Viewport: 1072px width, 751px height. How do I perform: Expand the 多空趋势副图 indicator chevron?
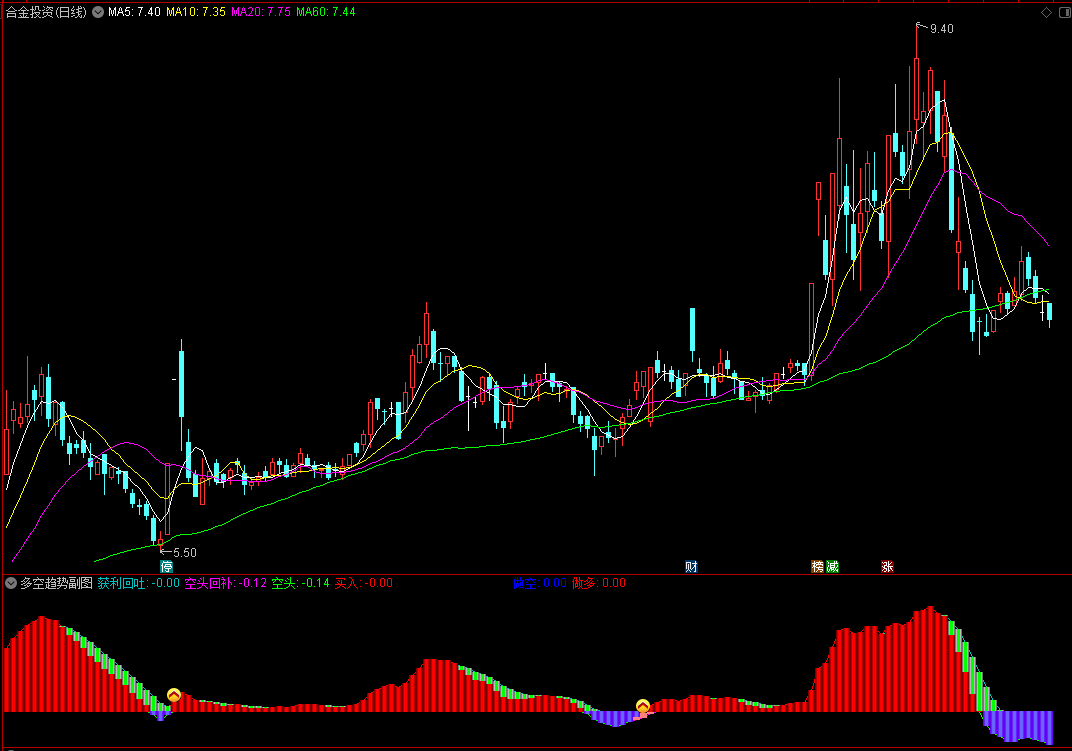(x=11, y=583)
